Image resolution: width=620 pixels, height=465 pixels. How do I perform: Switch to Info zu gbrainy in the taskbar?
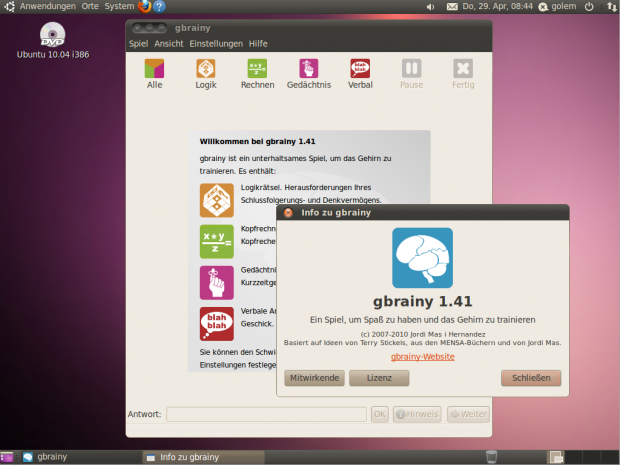(203, 457)
